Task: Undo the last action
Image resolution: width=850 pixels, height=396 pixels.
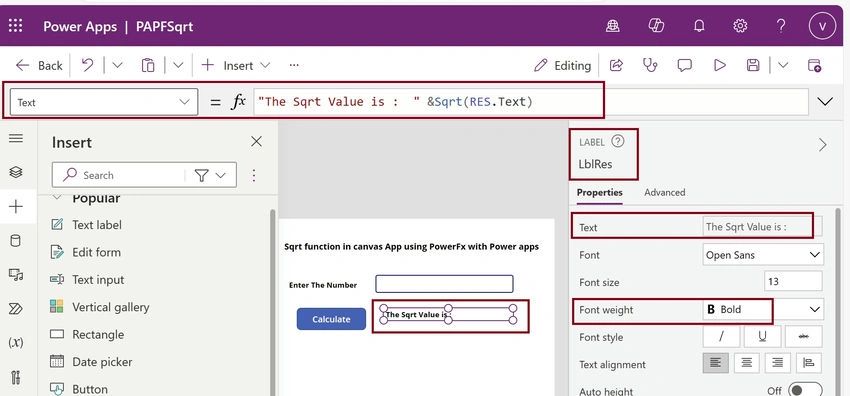Action: click(87, 66)
